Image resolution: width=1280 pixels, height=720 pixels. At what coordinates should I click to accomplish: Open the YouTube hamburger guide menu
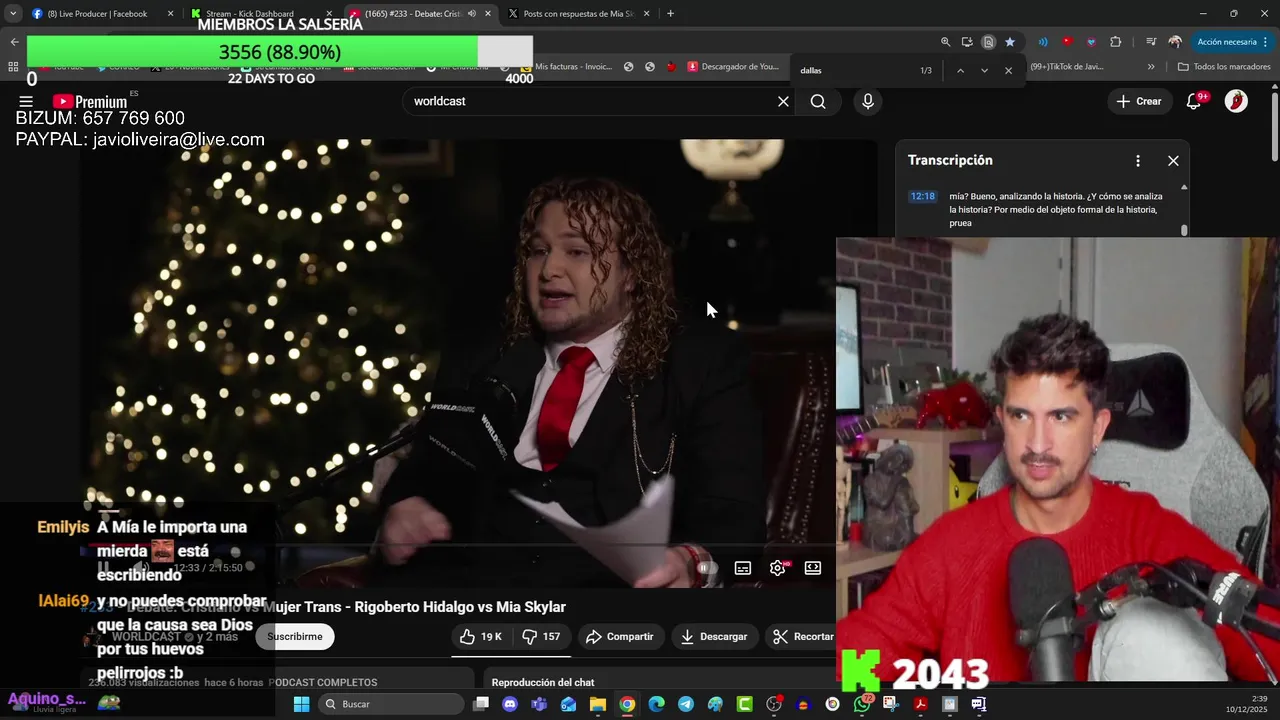click(x=26, y=101)
